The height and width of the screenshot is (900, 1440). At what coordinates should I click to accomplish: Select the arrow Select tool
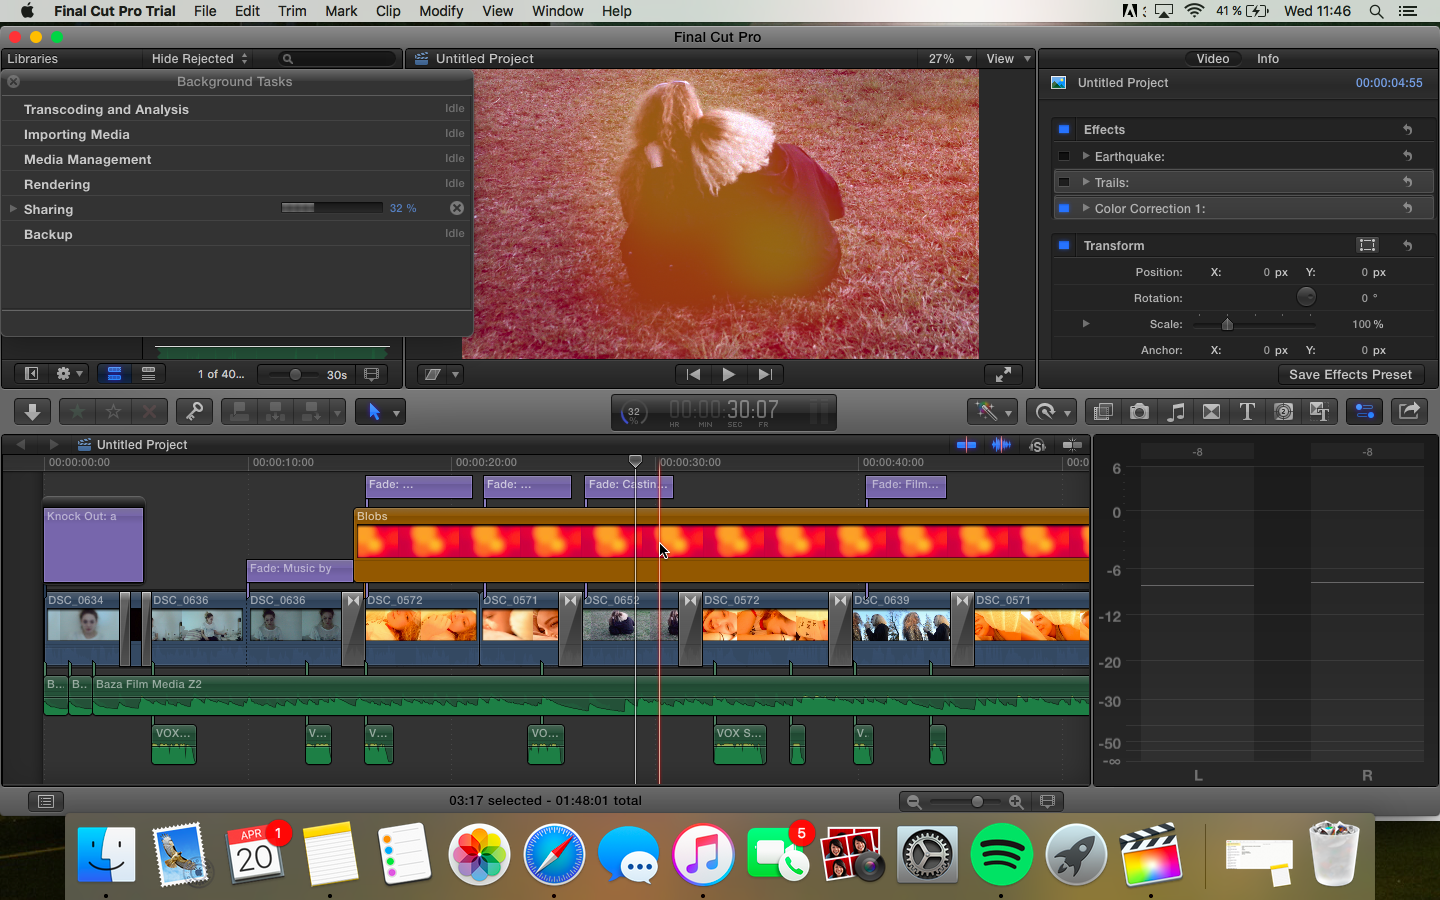pyautogui.click(x=374, y=412)
